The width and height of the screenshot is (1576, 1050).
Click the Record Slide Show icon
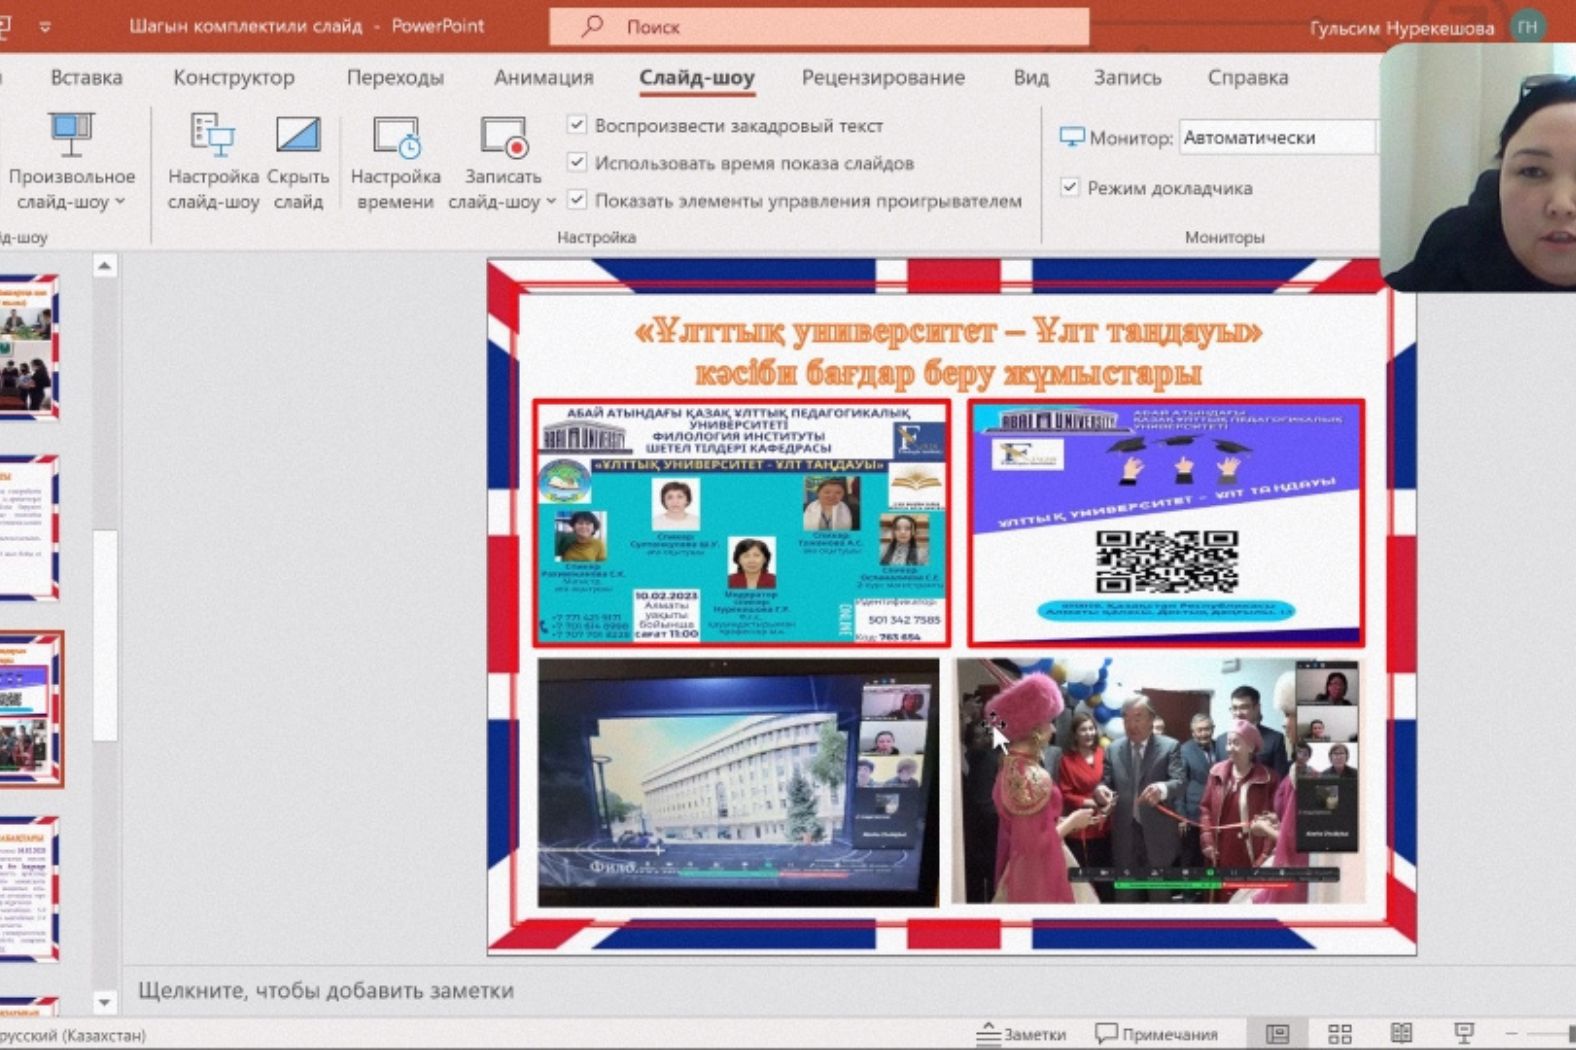click(503, 137)
